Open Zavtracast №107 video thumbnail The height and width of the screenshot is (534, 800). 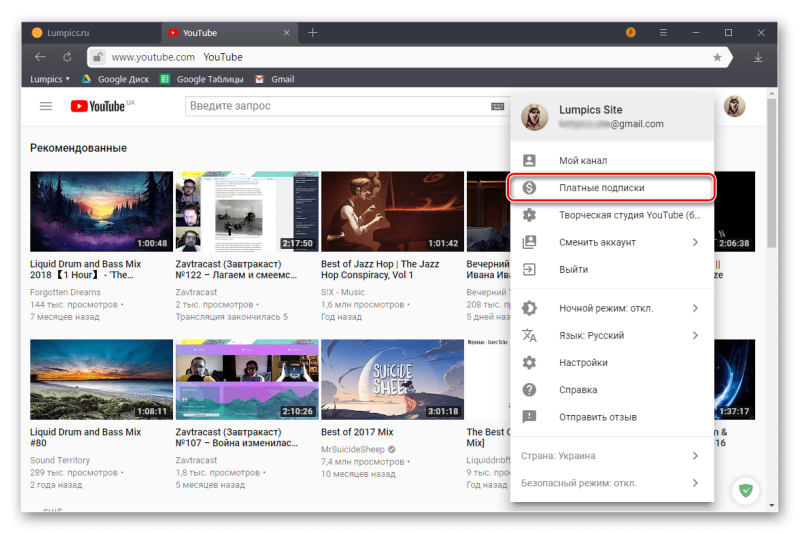pyautogui.click(x=247, y=379)
